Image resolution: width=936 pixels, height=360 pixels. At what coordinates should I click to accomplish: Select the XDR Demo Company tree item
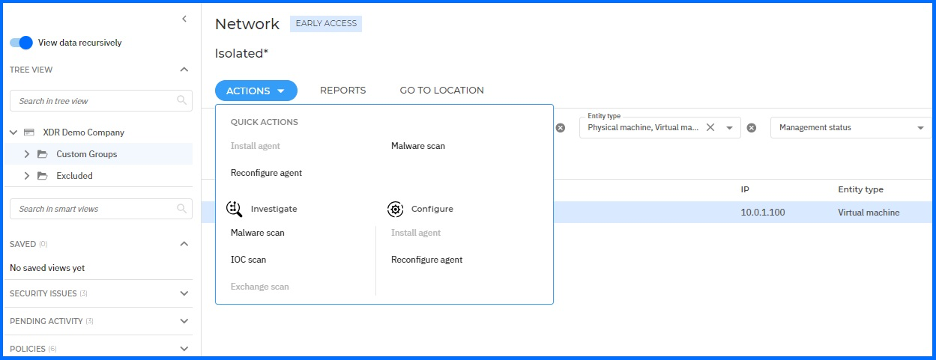(84, 133)
